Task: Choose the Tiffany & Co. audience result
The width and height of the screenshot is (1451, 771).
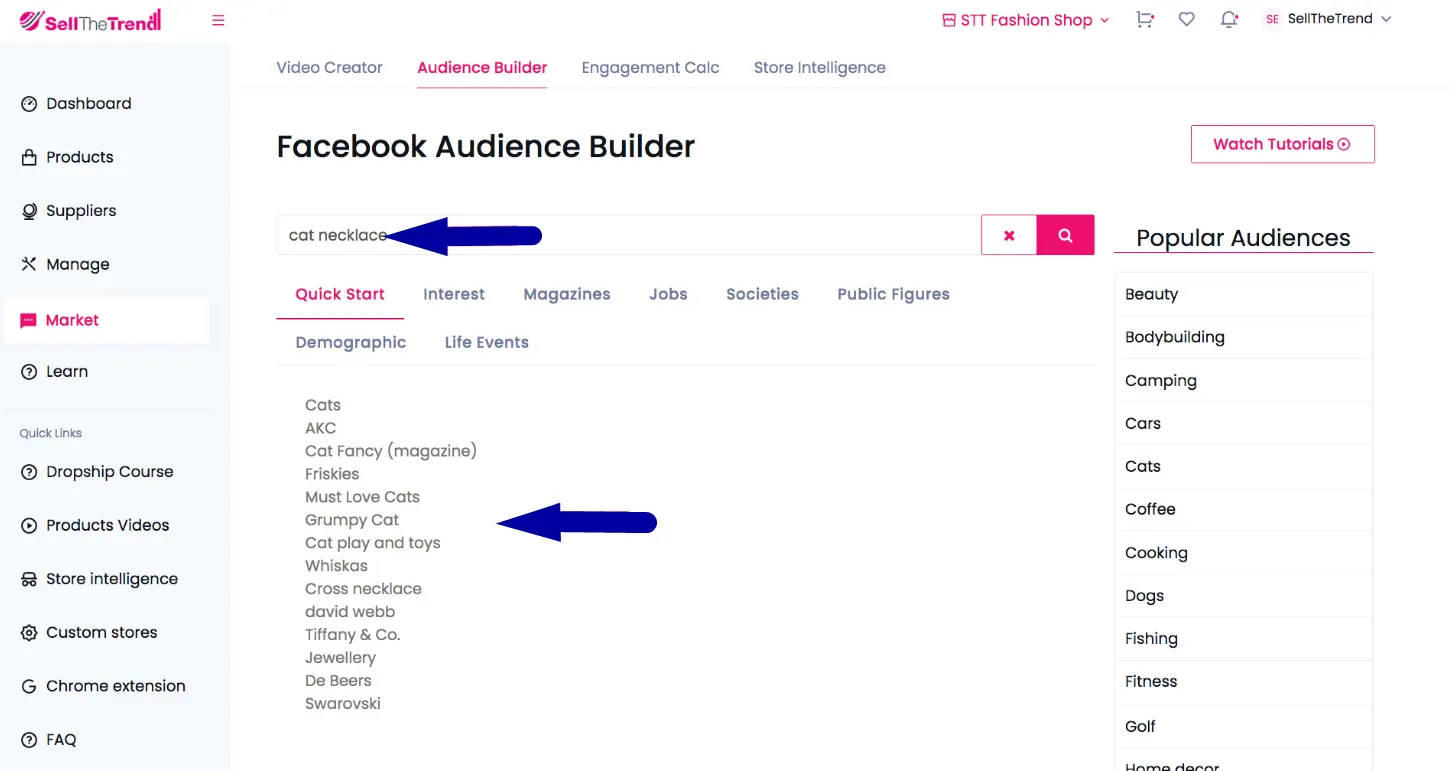Action: click(x=352, y=635)
